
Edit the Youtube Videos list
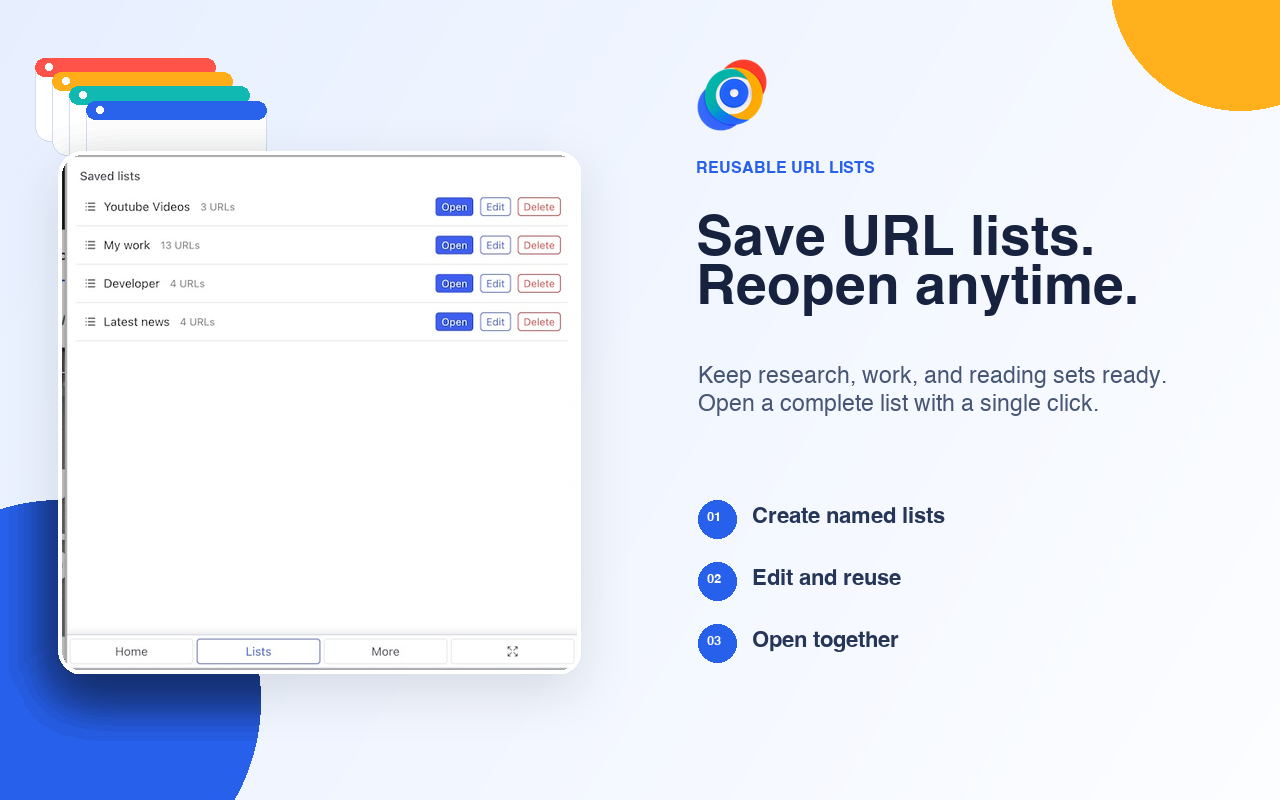pyautogui.click(x=495, y=207)
